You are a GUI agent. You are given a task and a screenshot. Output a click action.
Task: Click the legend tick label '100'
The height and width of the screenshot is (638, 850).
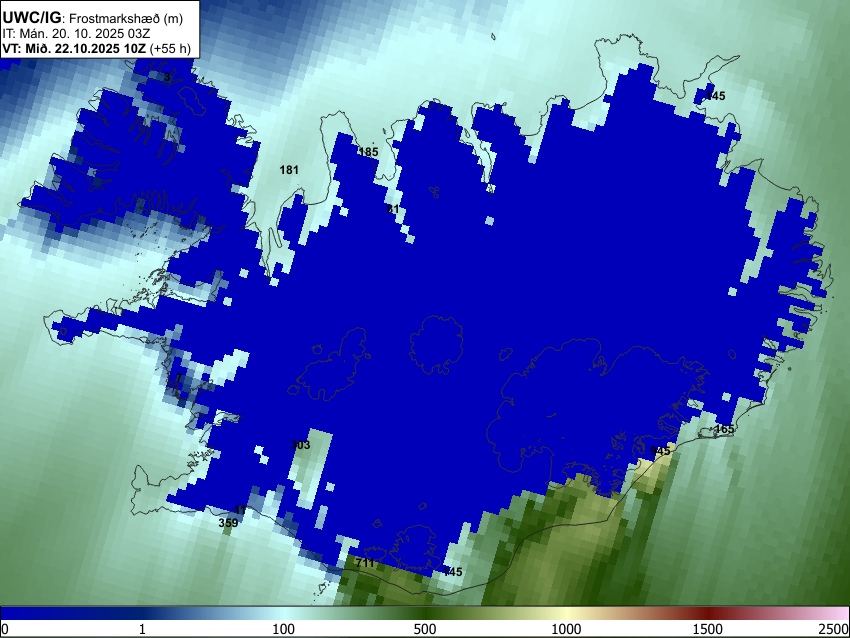coord(284,629)
